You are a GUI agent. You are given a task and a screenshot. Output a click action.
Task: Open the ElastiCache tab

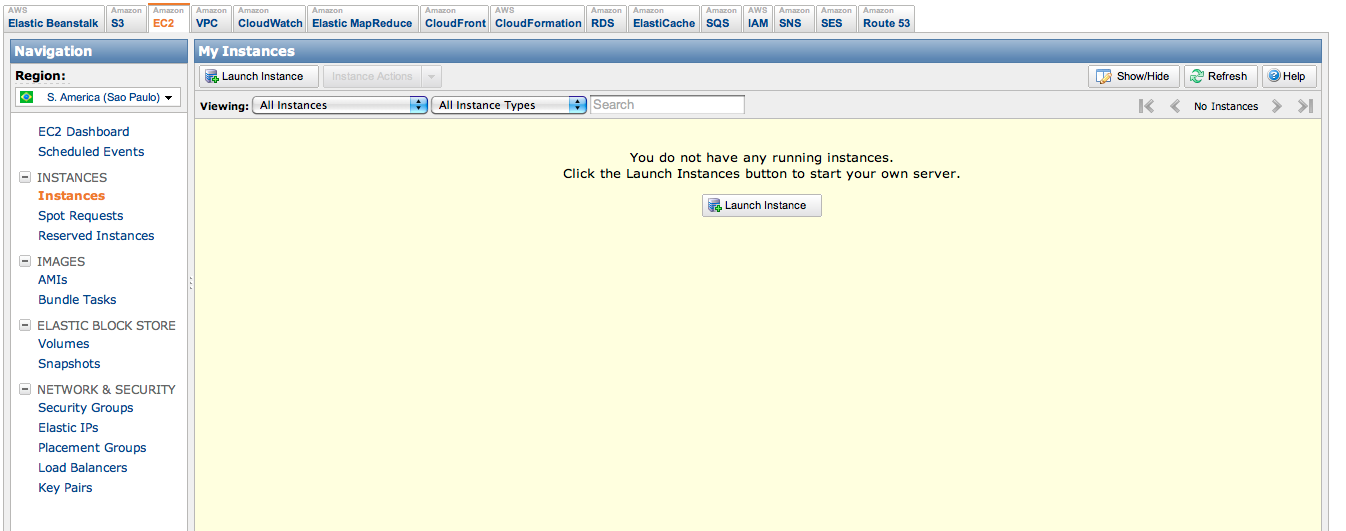pyautogui.click(x=664, y=18)
